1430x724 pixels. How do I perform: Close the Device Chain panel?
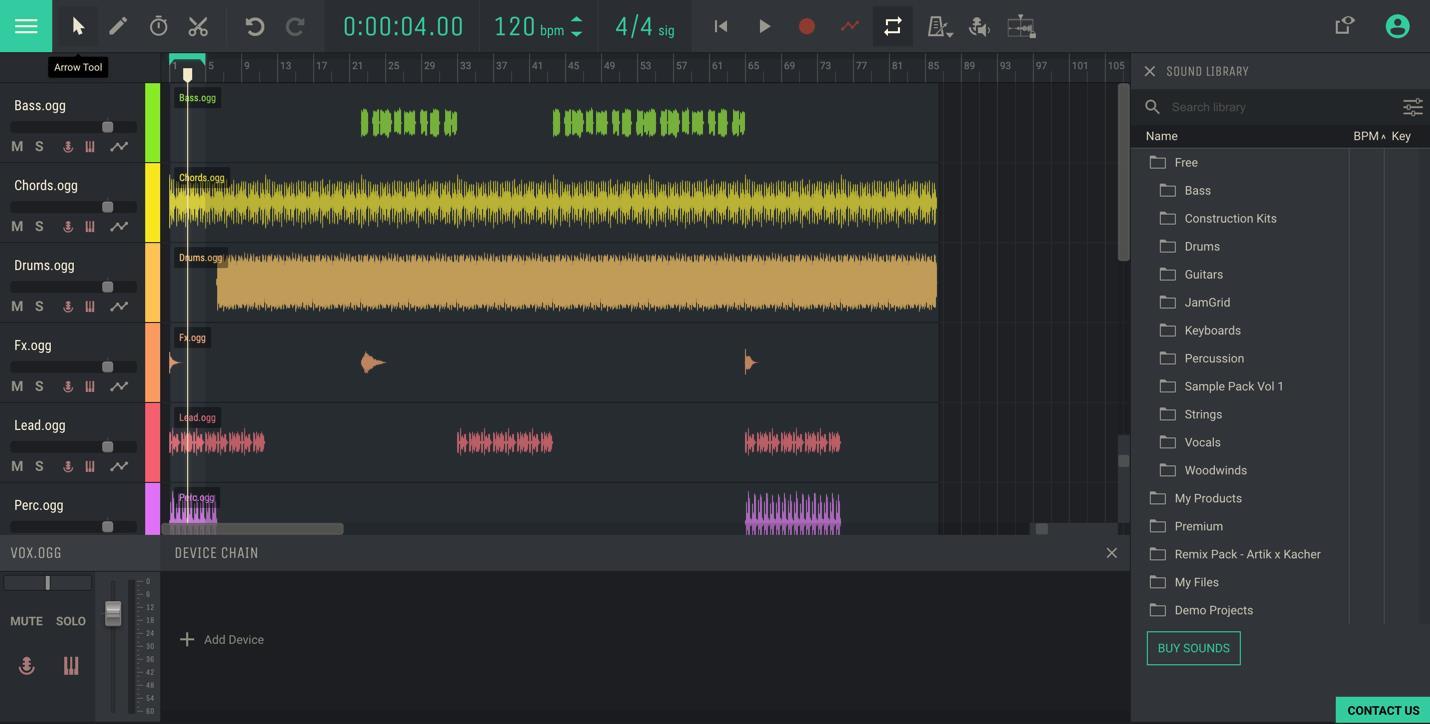click(1111, 553)
